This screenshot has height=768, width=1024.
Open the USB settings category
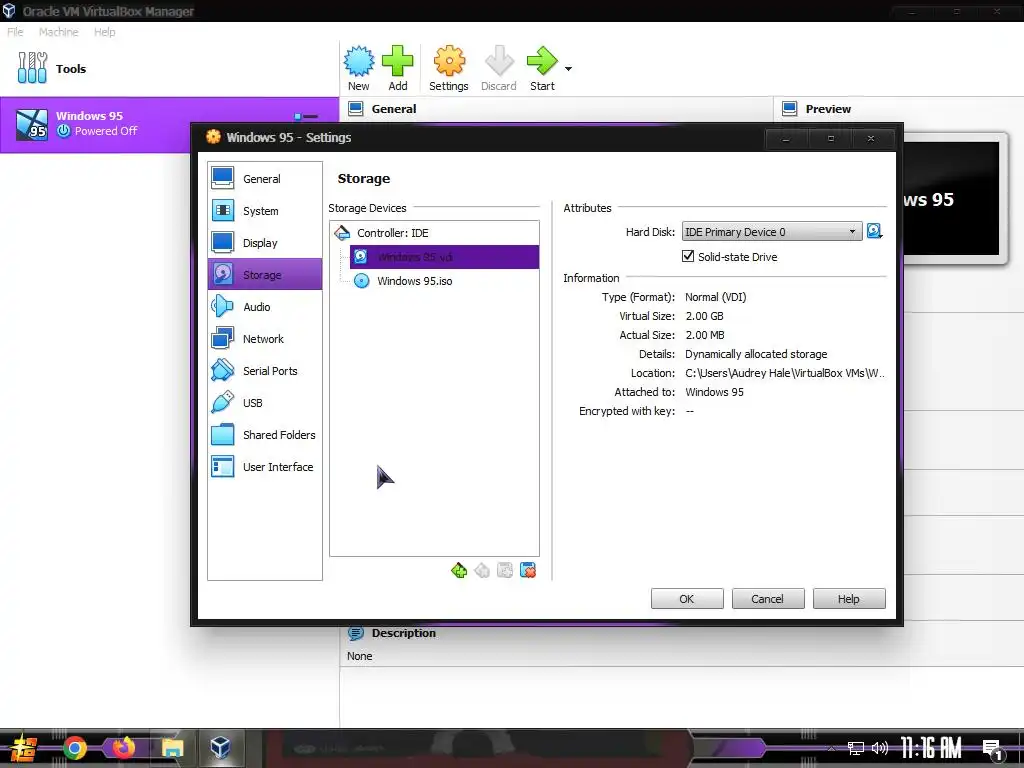click(264, 403)
